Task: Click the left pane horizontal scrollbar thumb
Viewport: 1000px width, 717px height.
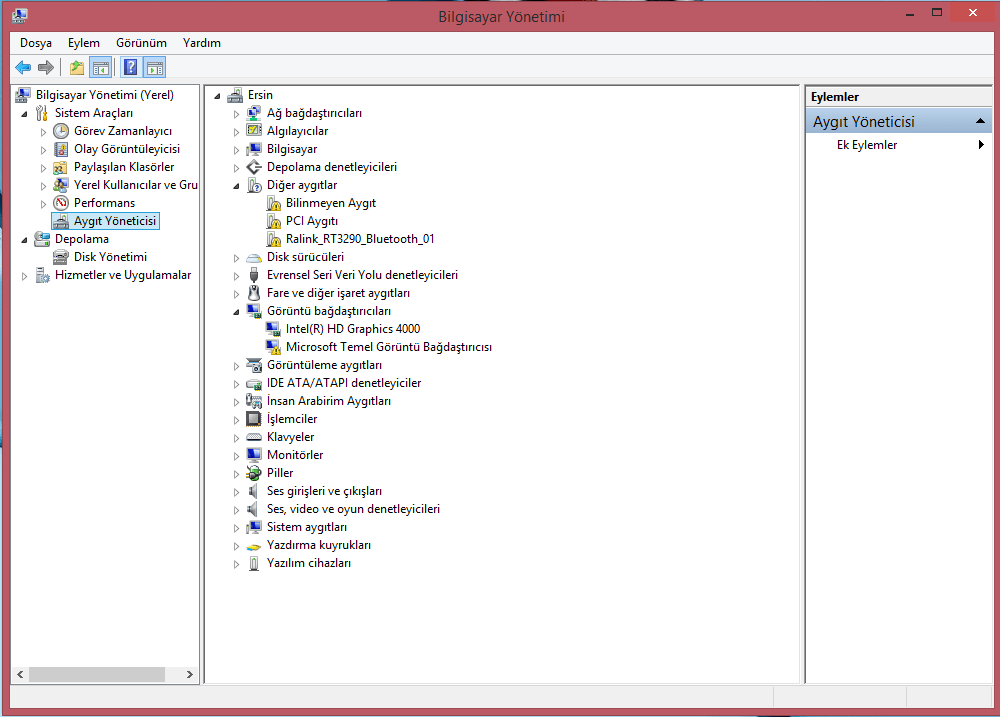Action: (97, 674)
